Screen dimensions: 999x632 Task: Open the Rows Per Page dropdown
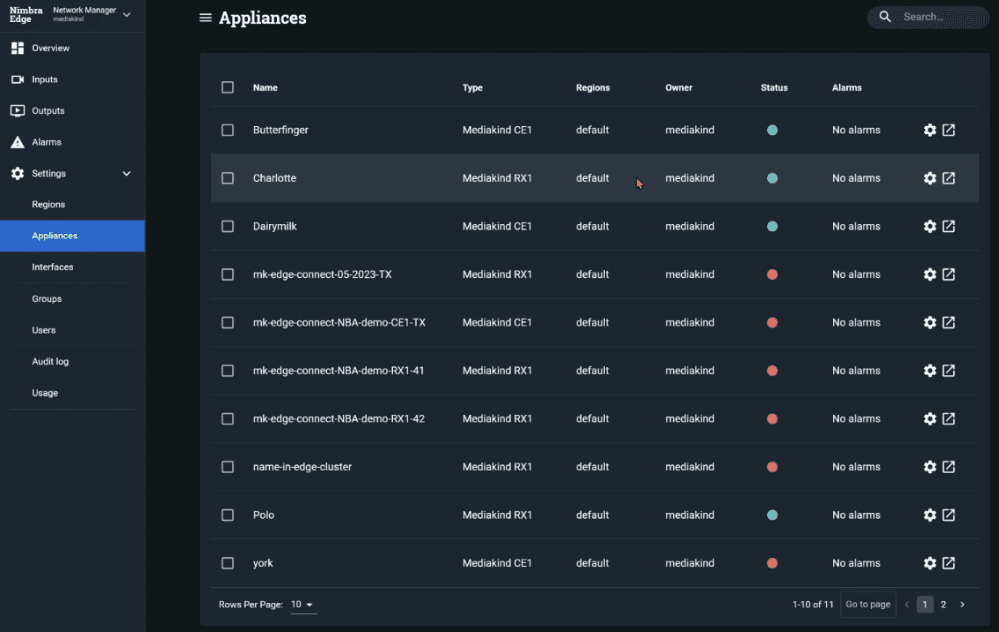coord(302,605)
